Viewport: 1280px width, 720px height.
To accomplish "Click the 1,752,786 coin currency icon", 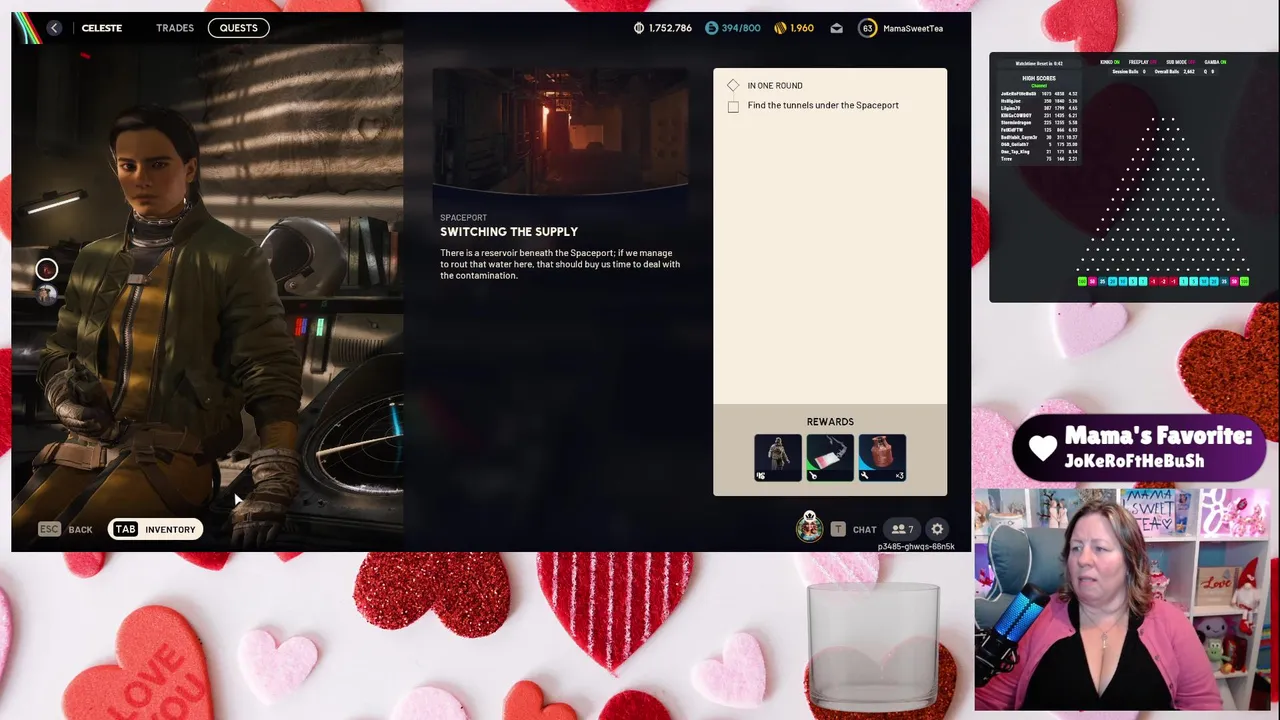I will [x=639, y=28].
